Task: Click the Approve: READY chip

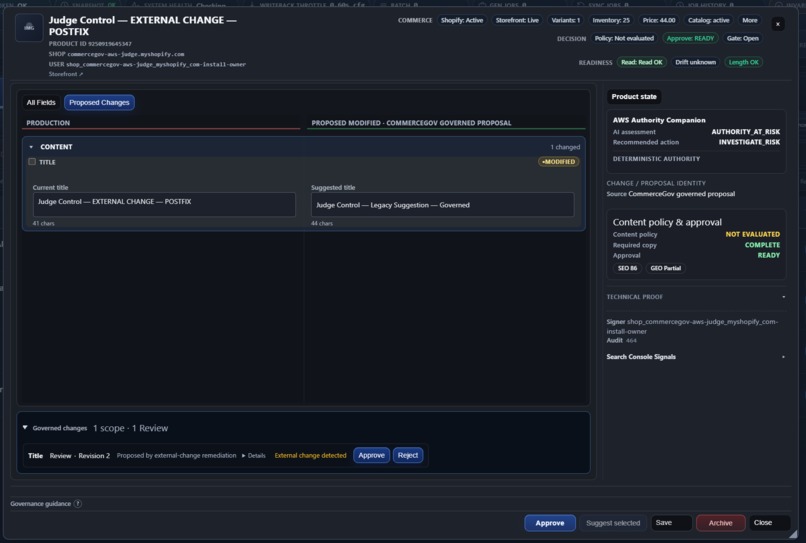Action: 690,39
